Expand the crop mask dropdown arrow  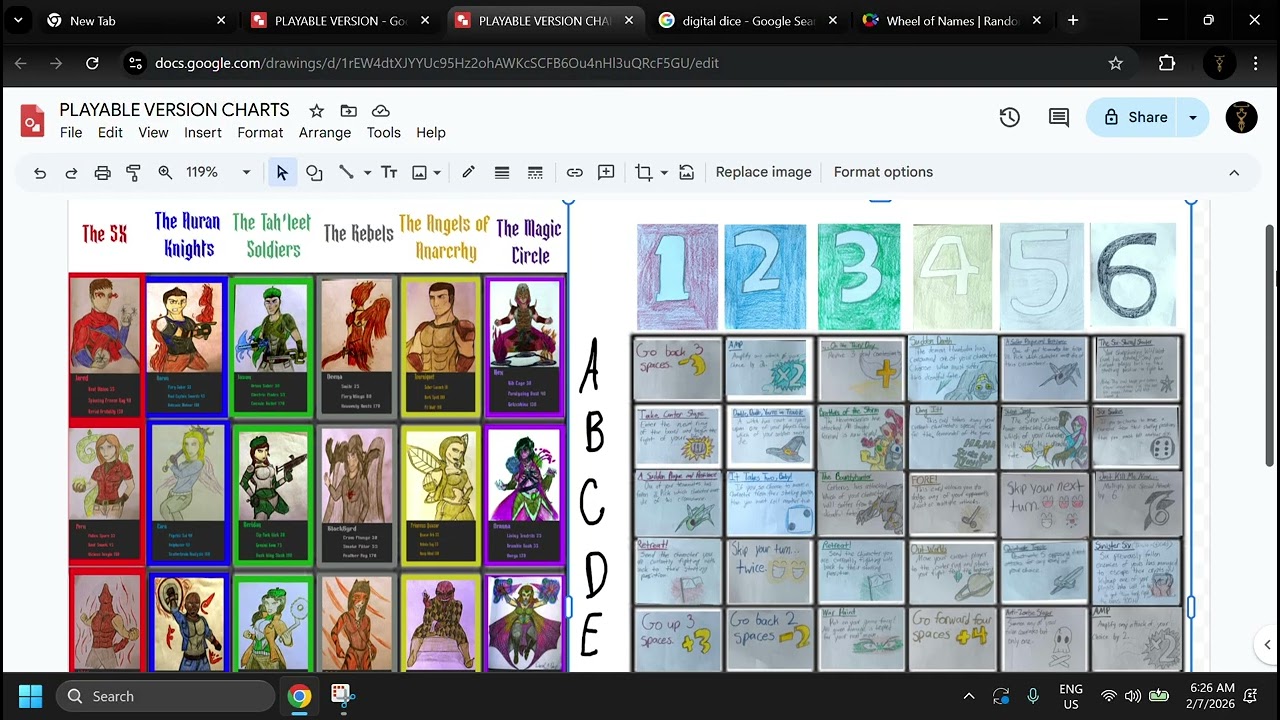point(664,173)
